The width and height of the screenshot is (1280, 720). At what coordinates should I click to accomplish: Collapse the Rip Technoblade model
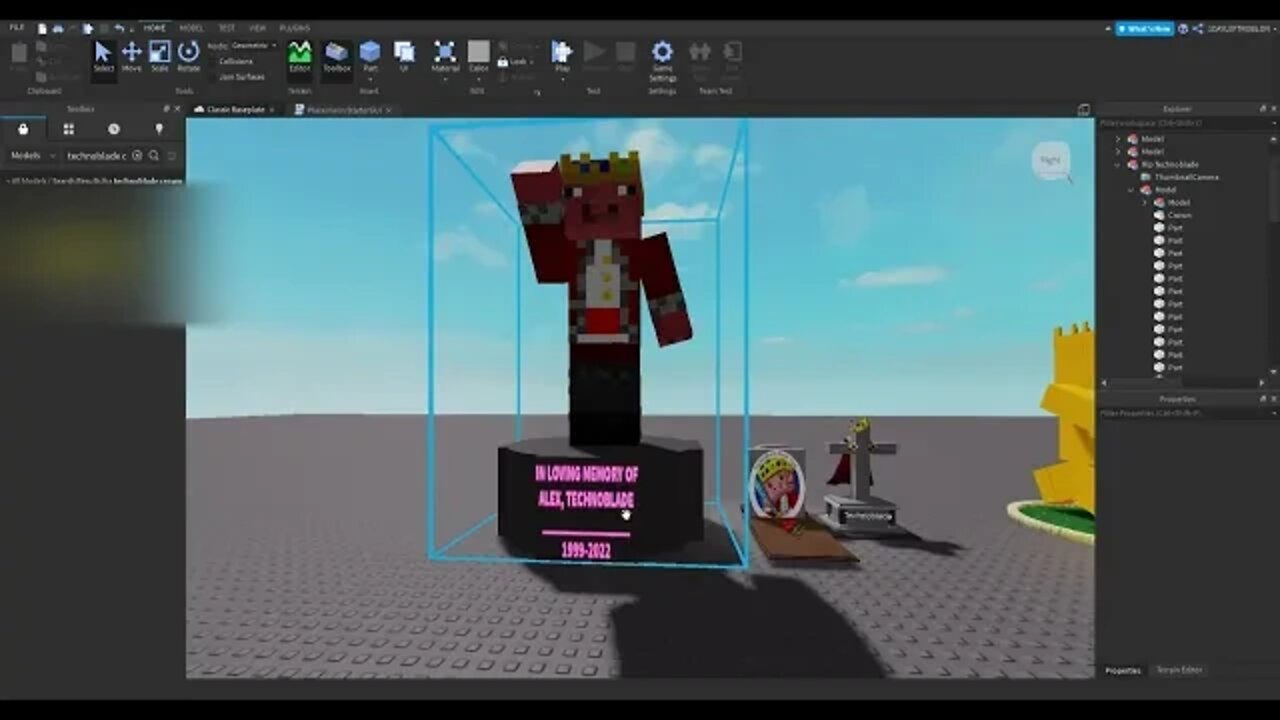(1118, 164)
